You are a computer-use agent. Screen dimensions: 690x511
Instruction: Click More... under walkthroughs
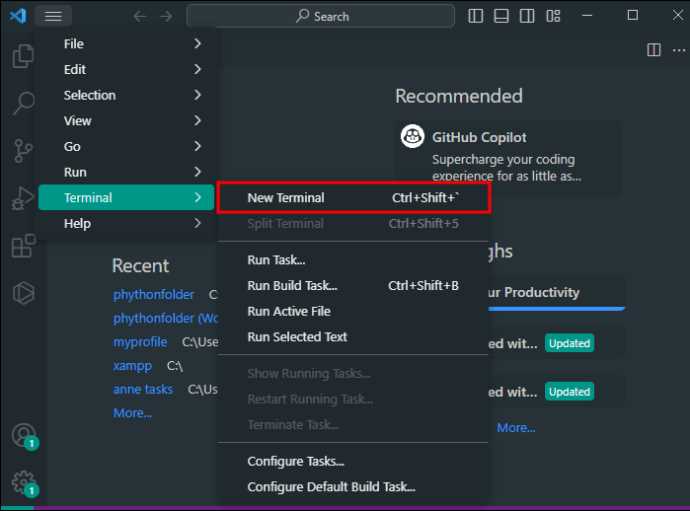click(x=516, y=428)
